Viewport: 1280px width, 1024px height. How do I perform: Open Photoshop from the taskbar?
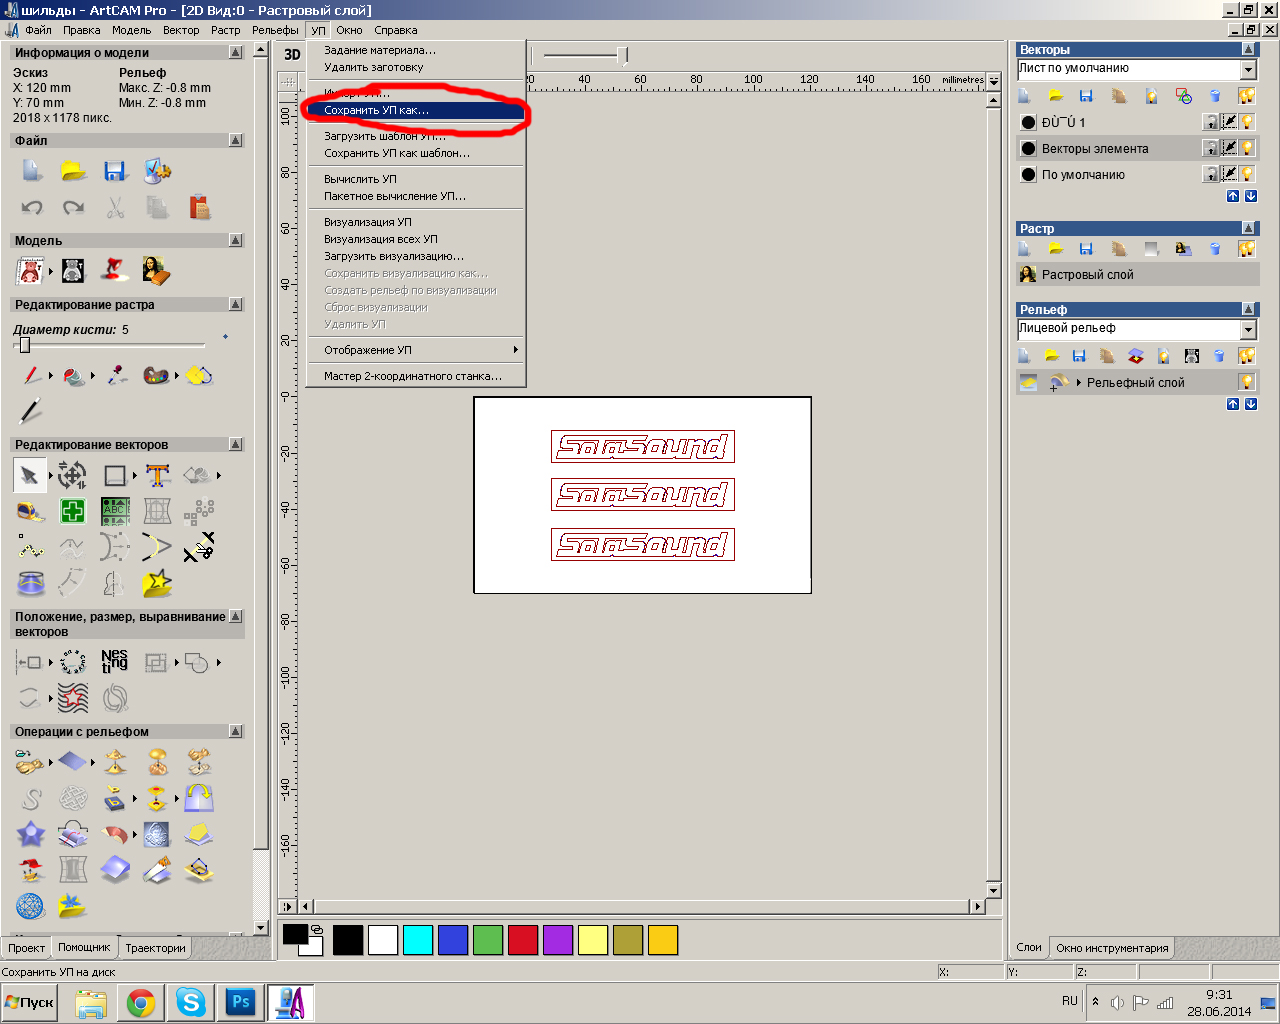pos(241,1002)
